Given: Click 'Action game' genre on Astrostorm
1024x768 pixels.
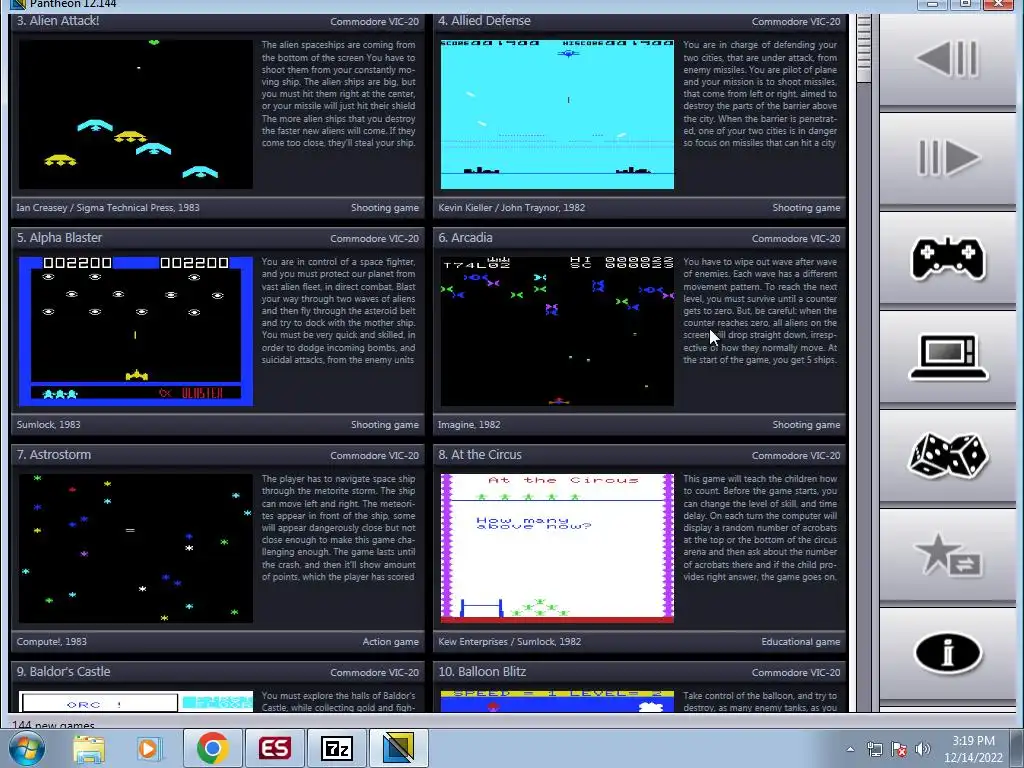Looking at the screenshot, I should click(391, 641).
